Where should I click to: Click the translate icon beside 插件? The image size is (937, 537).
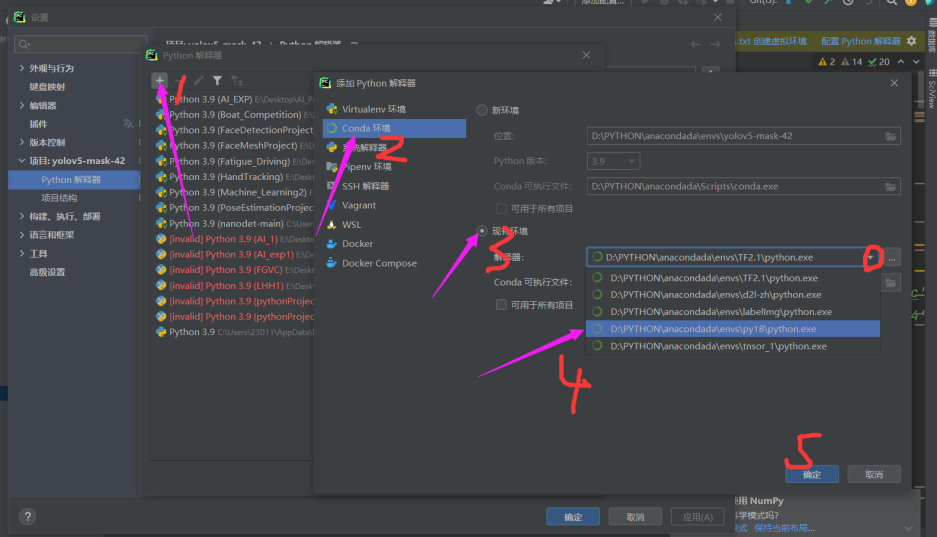pos(128,124)
